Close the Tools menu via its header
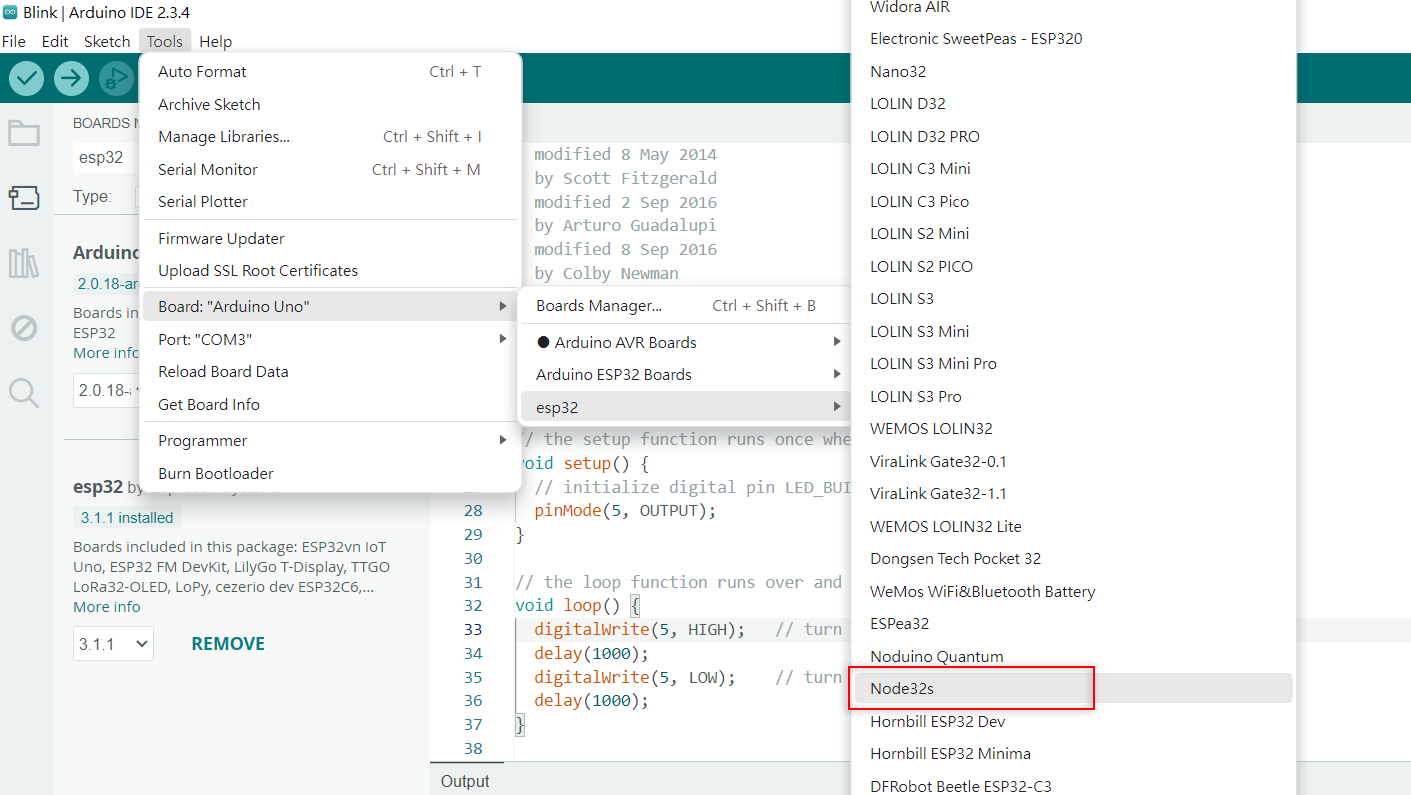The image size is (1411, 795). (165, 41)
